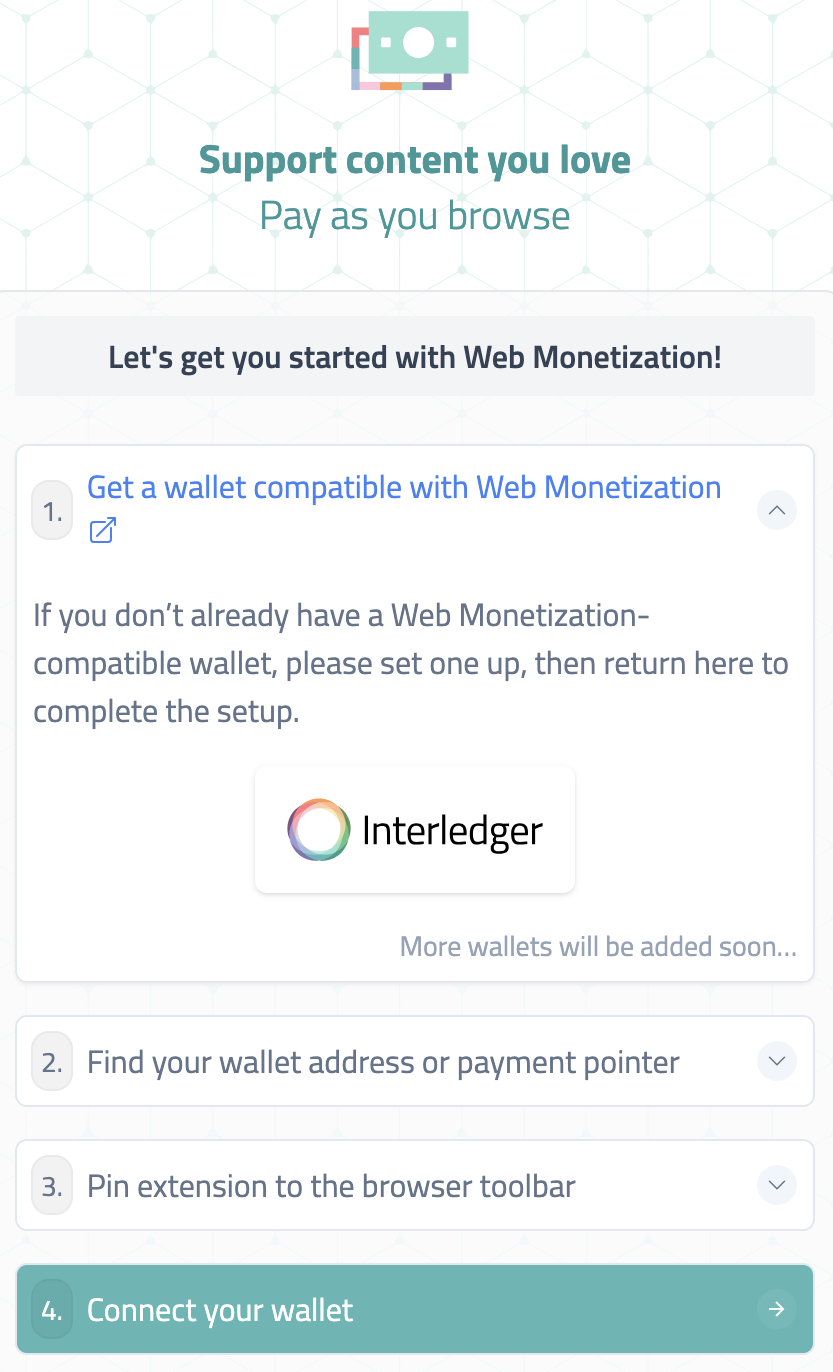Click the step 3 number badge
Screen dimensions: 833x1372
(x=52, y=1185)
